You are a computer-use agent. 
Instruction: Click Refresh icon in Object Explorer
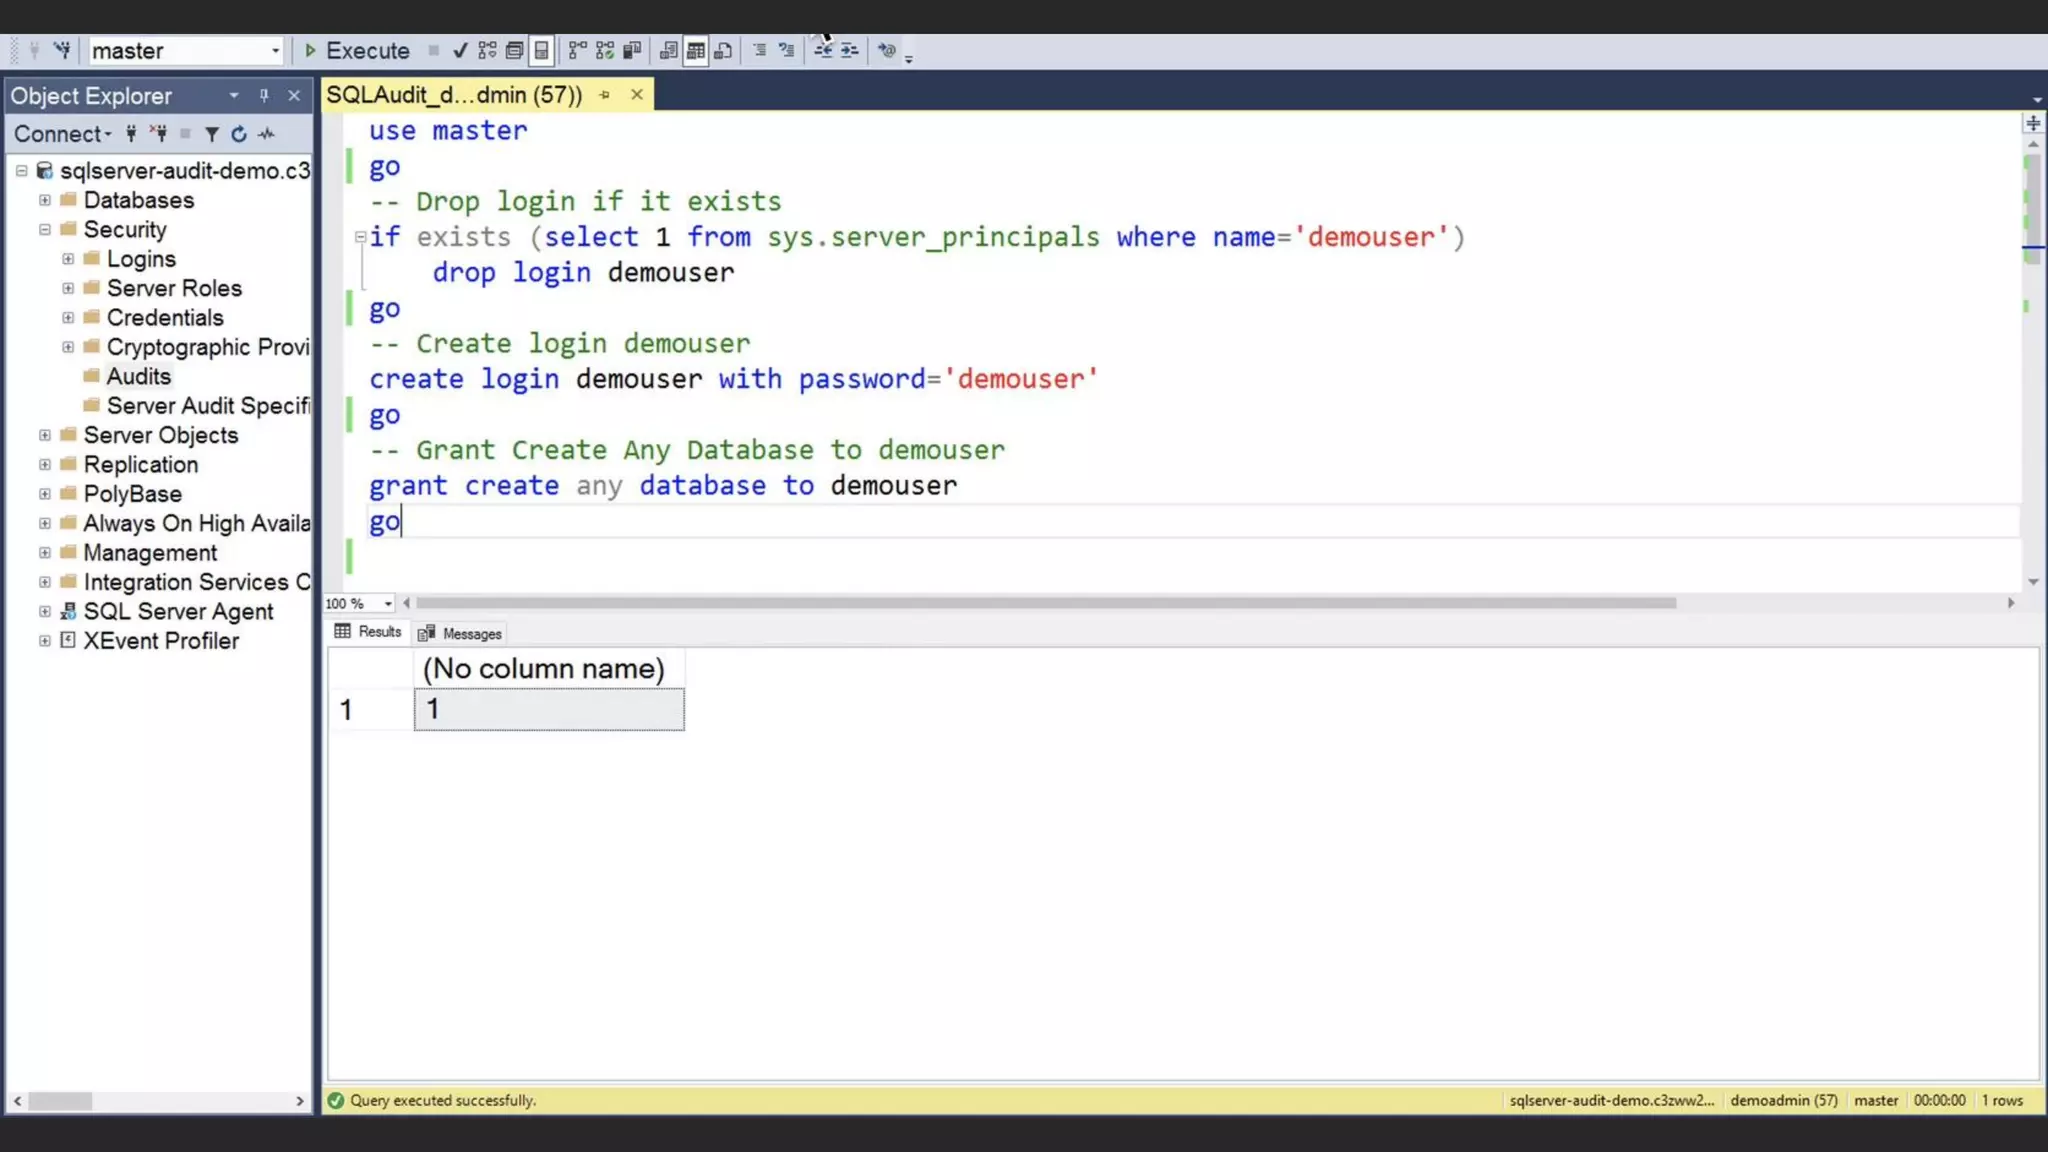coord(239,134)
